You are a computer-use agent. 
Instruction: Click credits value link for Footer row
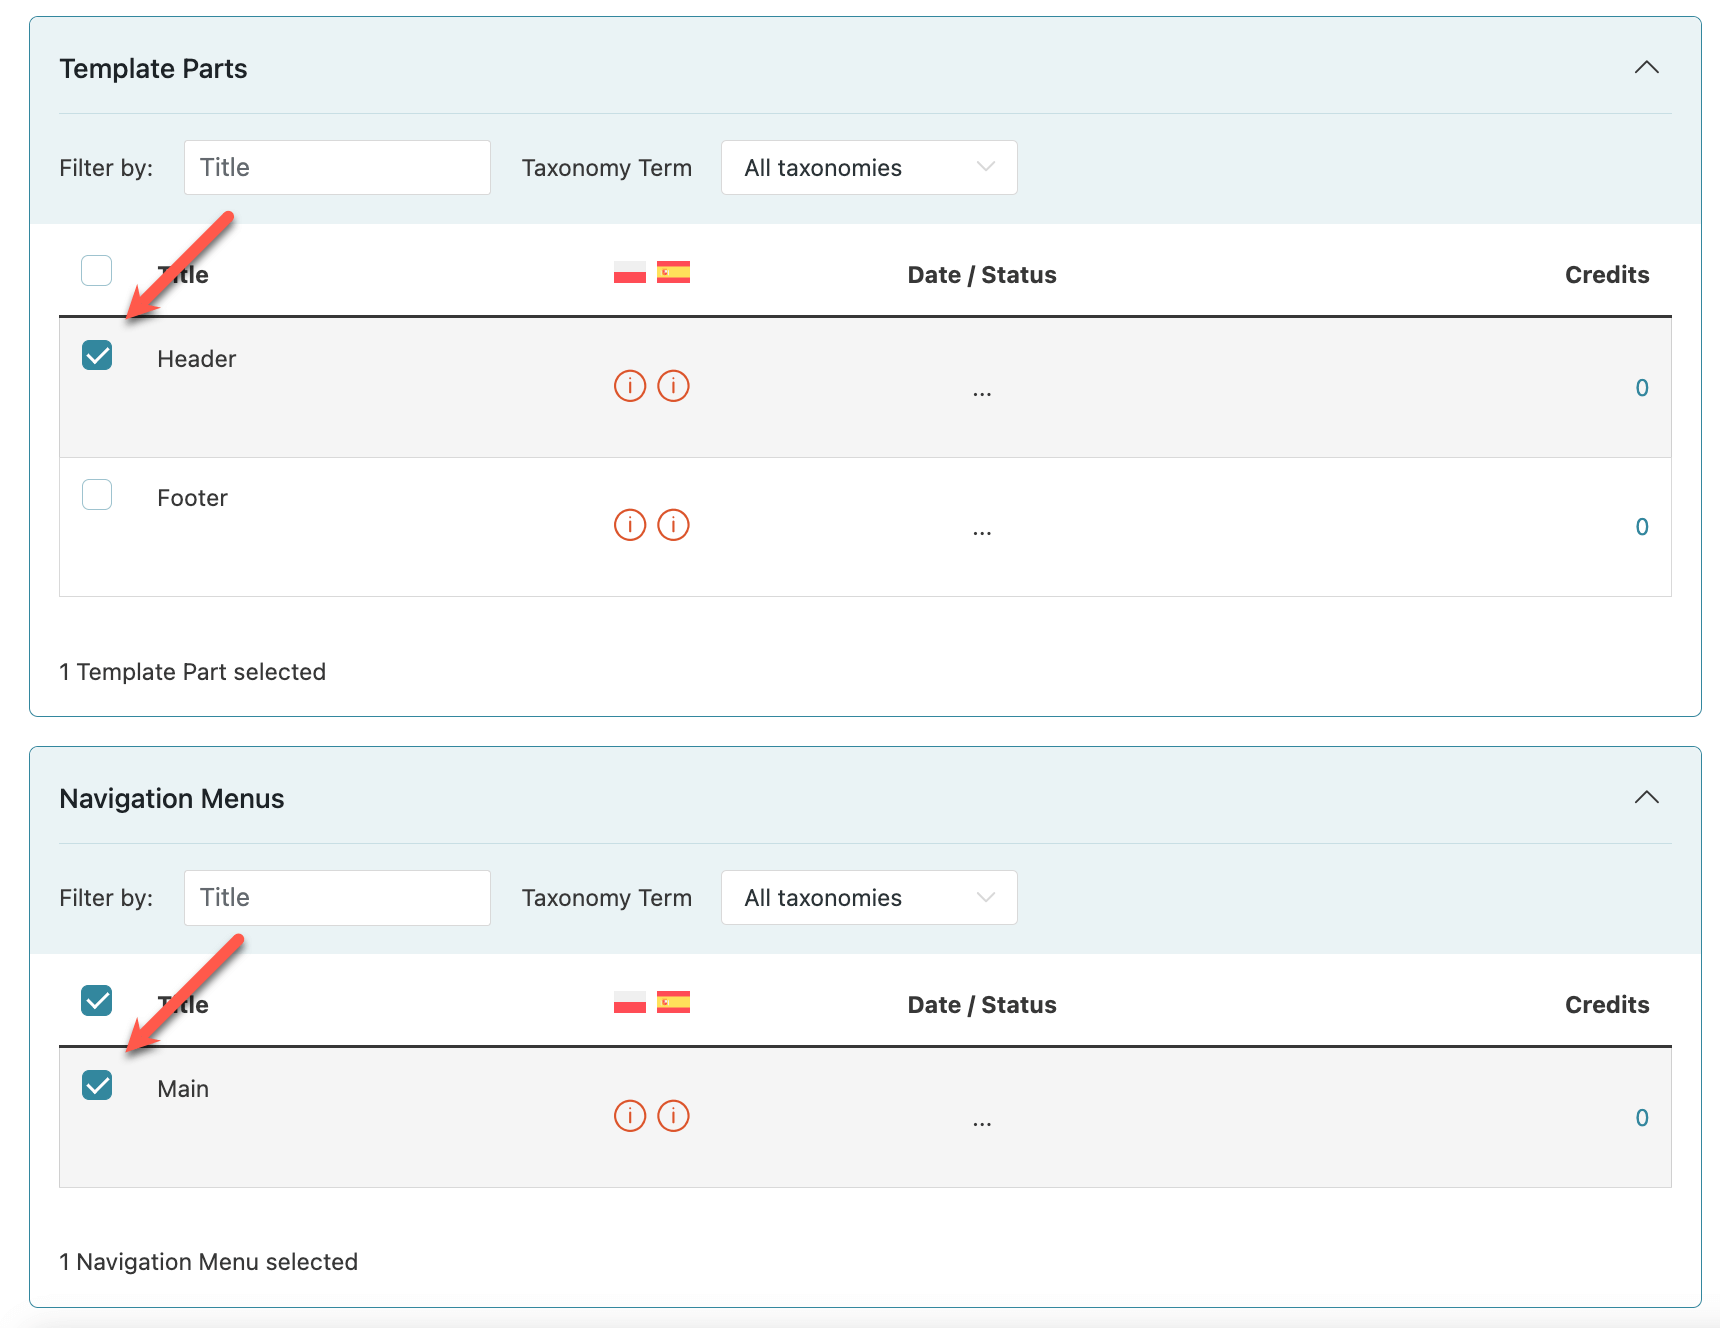tap(1641, 527)
